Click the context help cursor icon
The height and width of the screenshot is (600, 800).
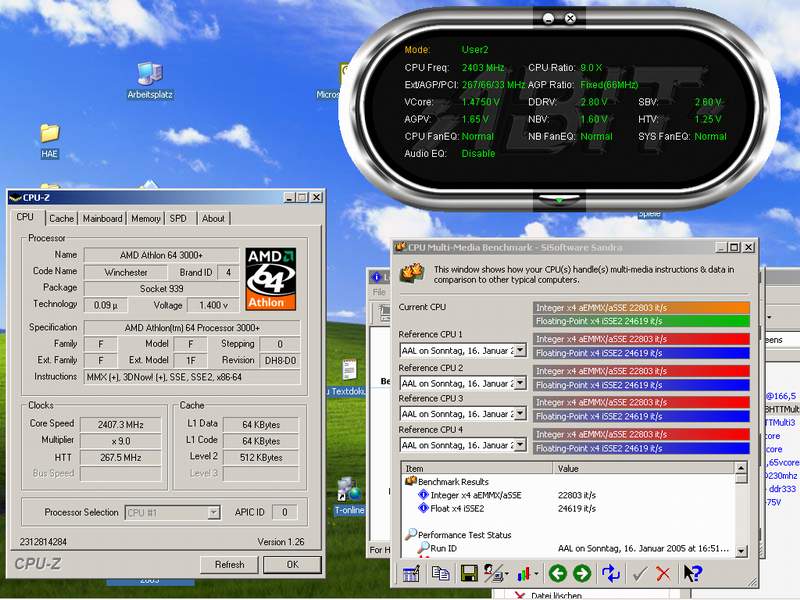[x=693, y=574]
